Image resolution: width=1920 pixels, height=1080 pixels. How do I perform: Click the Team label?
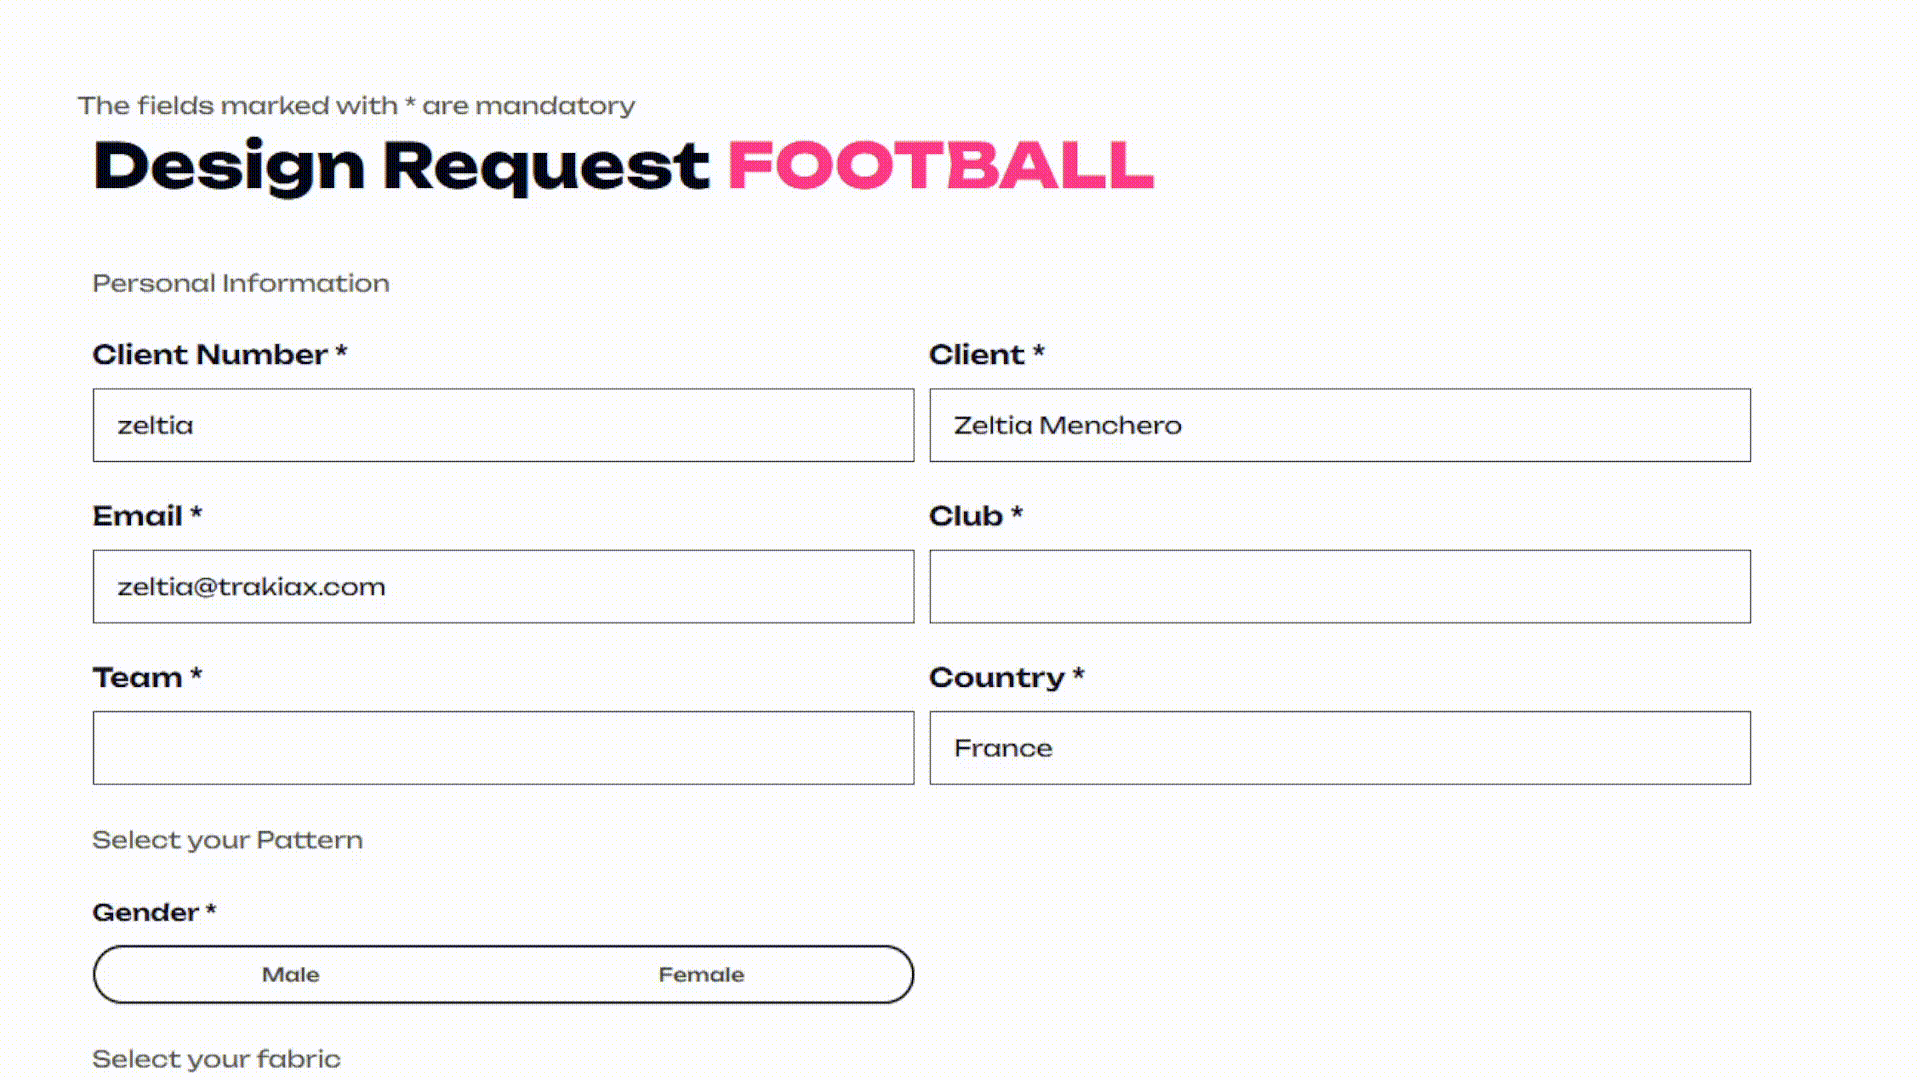click(138, 677)
